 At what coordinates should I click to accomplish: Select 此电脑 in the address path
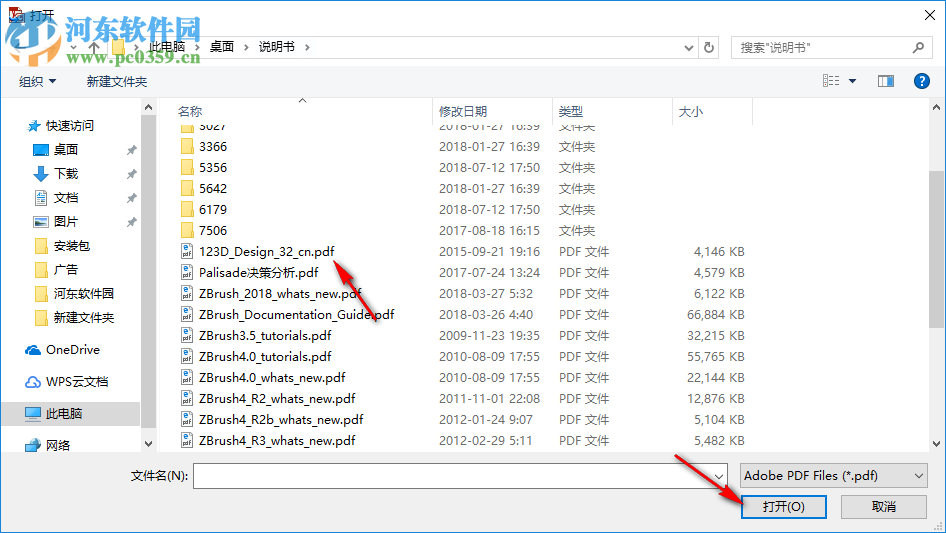tap(167, 46)
